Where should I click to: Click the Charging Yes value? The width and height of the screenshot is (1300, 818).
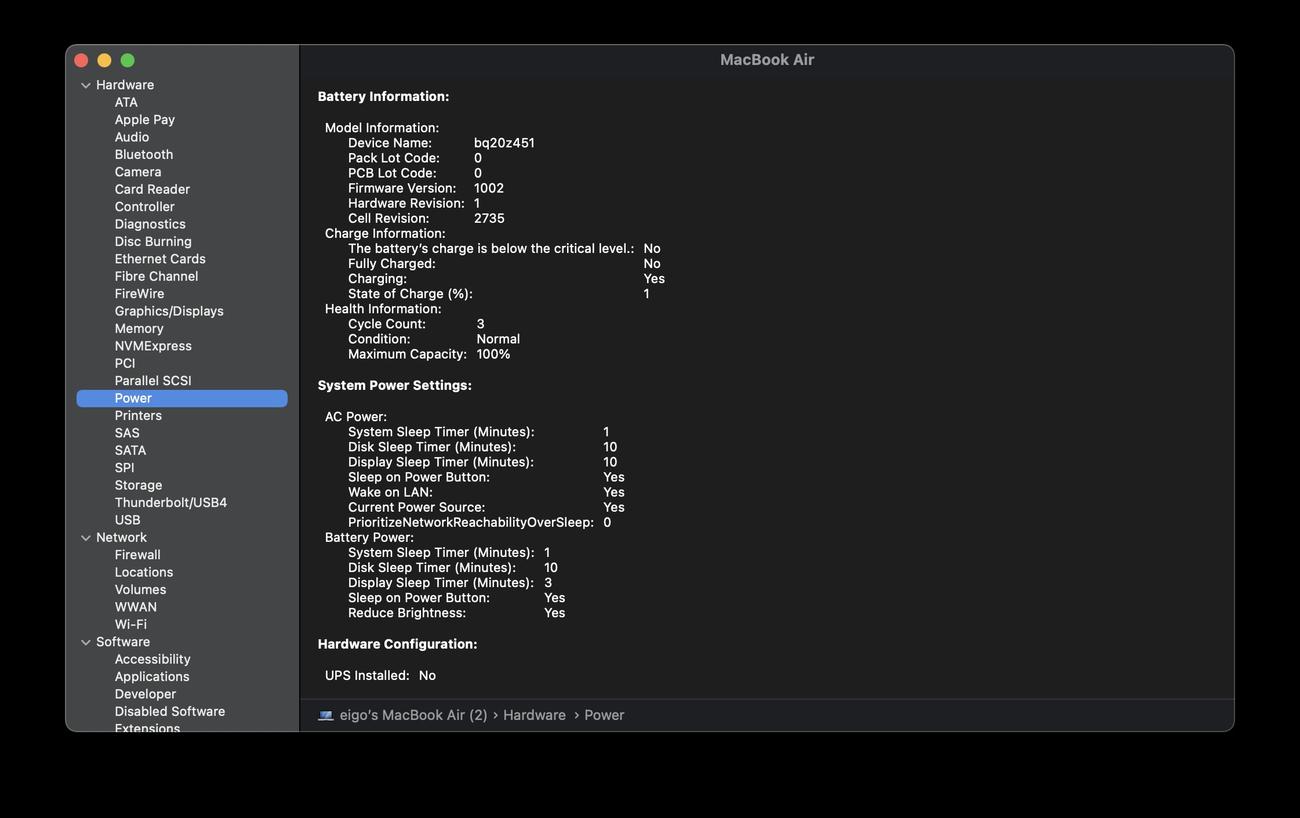[x=654, y=279]
